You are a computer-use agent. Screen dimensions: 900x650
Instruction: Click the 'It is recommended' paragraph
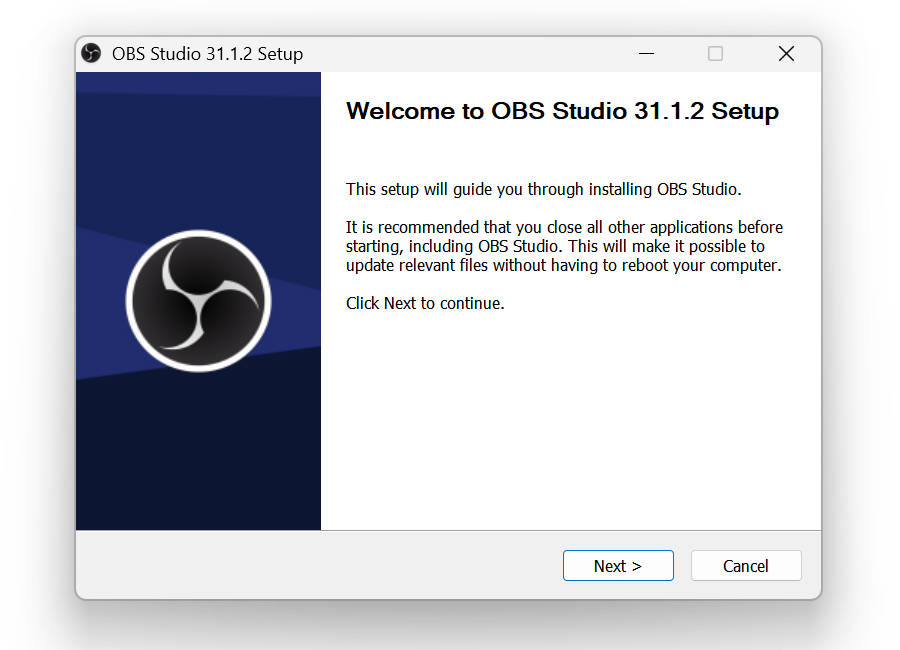[564, 246]
